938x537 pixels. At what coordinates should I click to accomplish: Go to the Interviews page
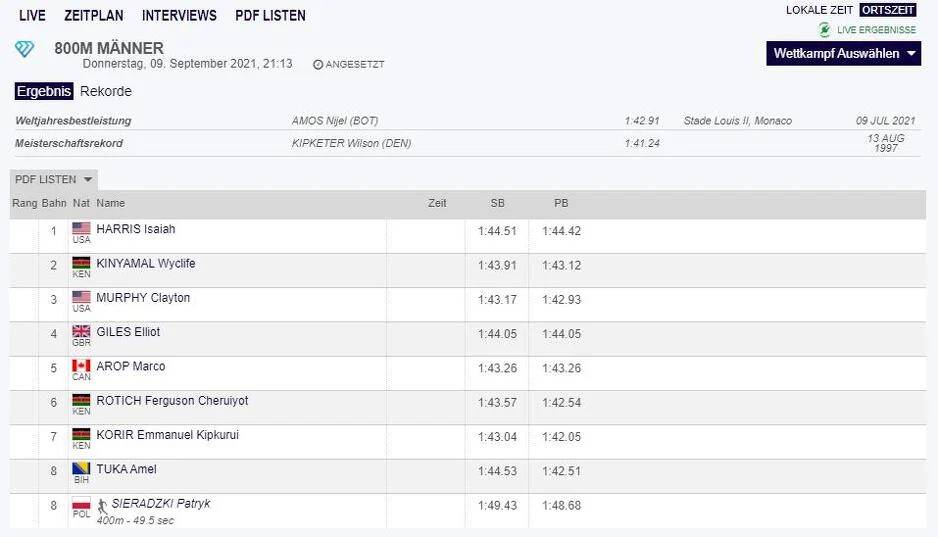[x=179, y=15]
